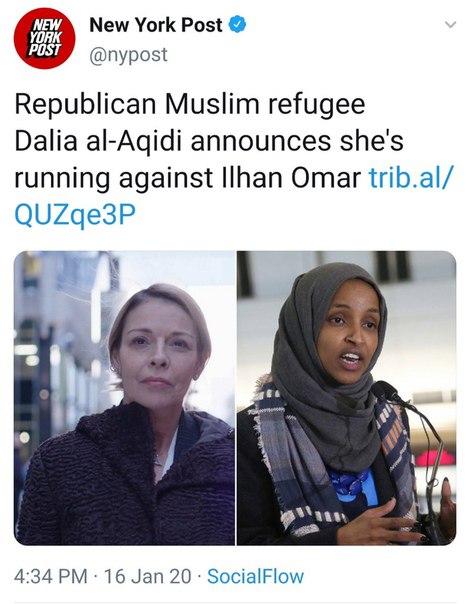Click the 4:34 PM timestamp
The width and height of the screenshot is (470, 604).
(50, 576)
